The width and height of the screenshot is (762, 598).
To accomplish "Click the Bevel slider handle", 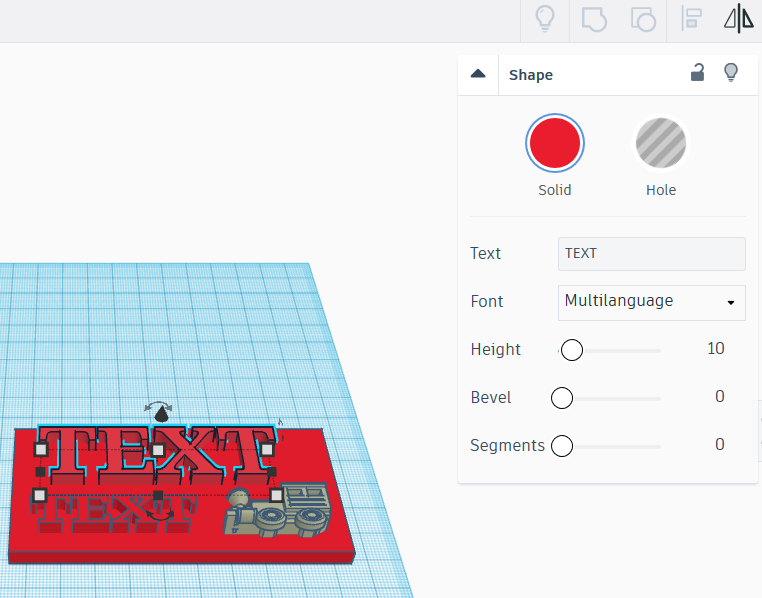I will tap(562, 398).
